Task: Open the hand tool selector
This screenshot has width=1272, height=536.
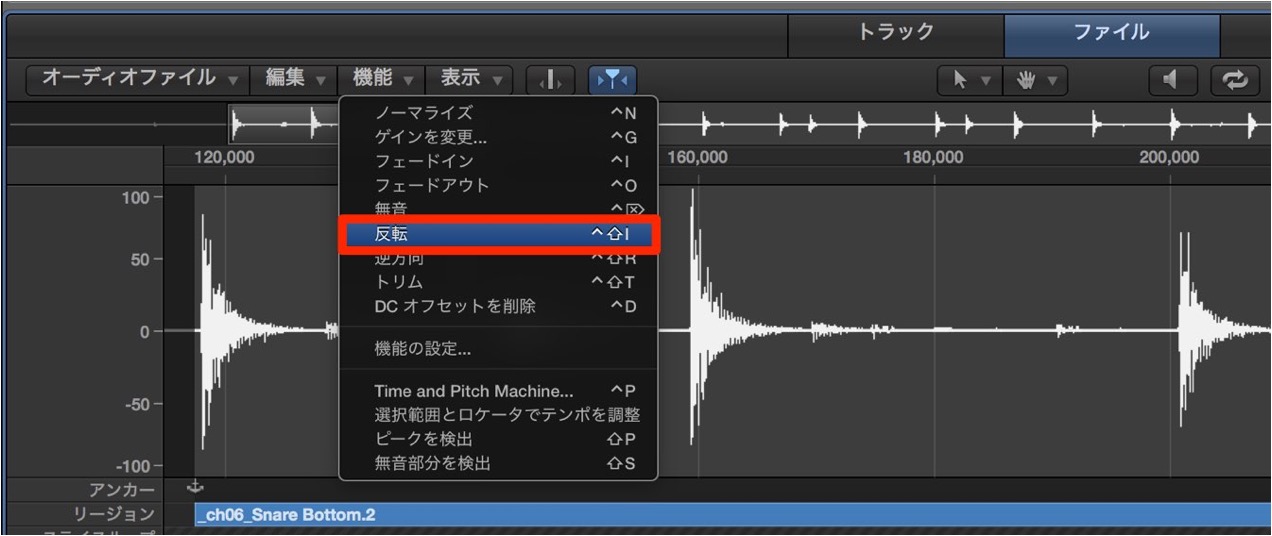Action: pyautogui.click(x=1034, y=80)
